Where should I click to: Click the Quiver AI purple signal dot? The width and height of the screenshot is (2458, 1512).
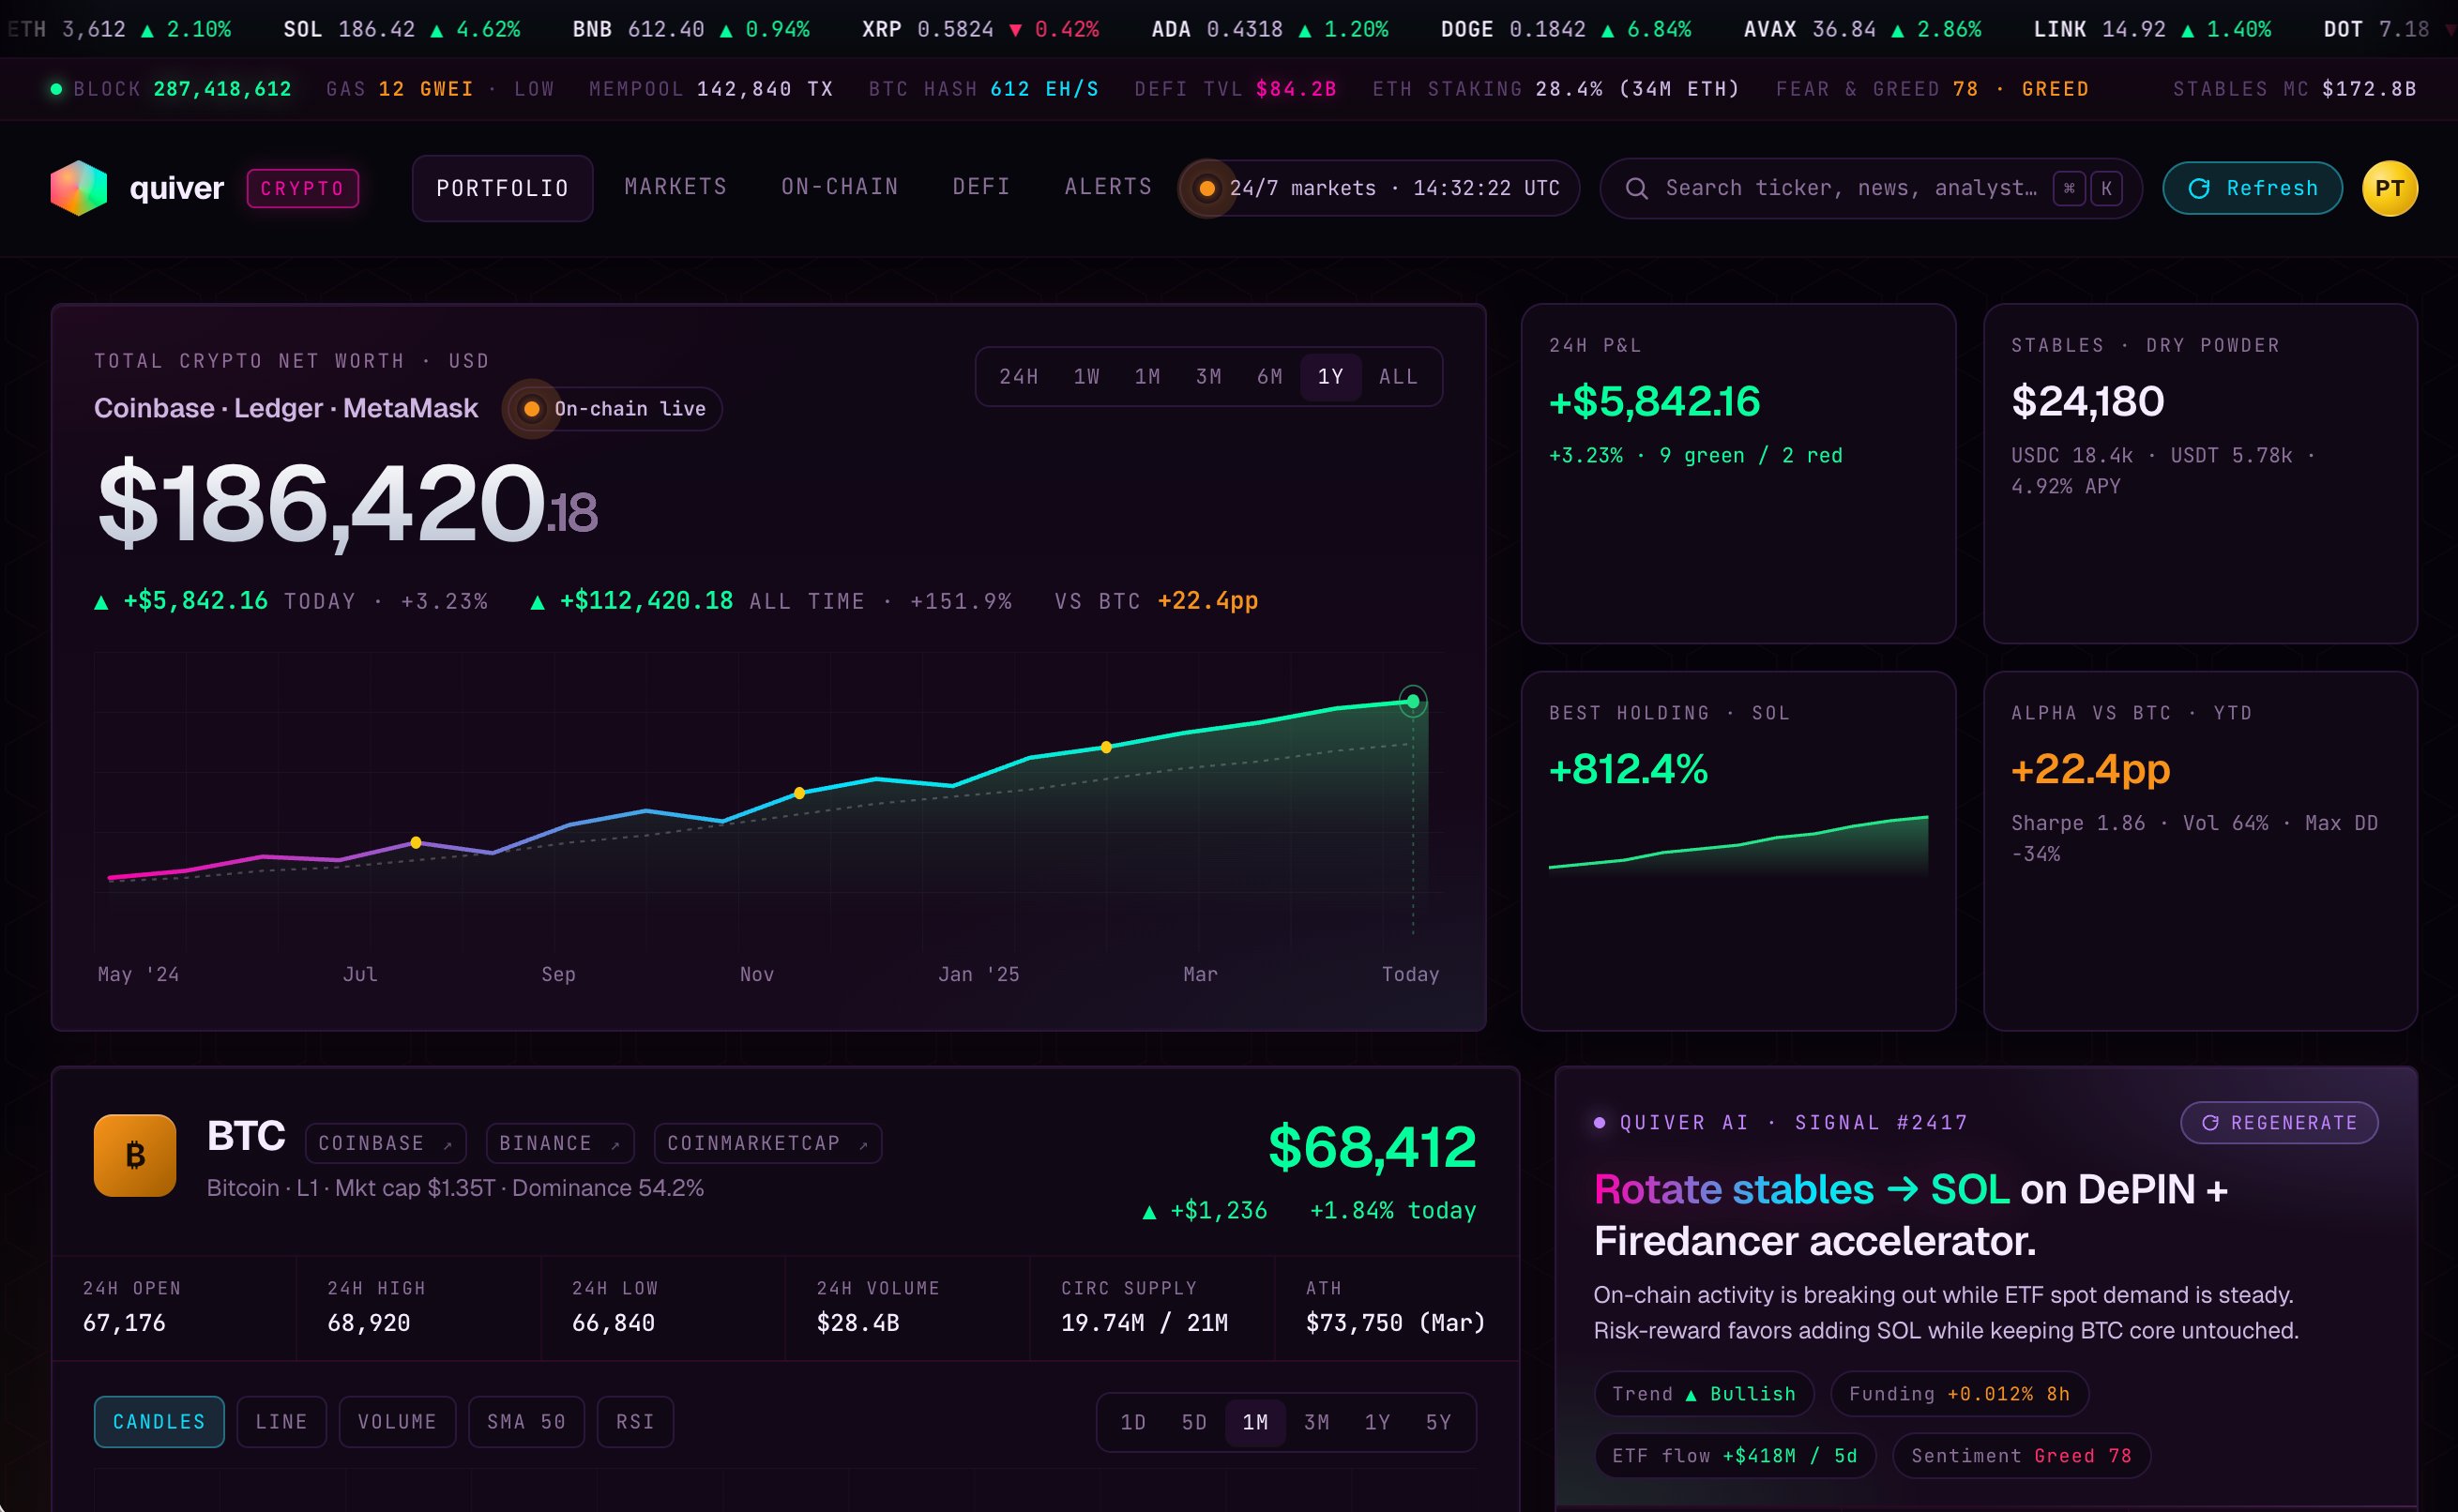click(1599, 1122)
